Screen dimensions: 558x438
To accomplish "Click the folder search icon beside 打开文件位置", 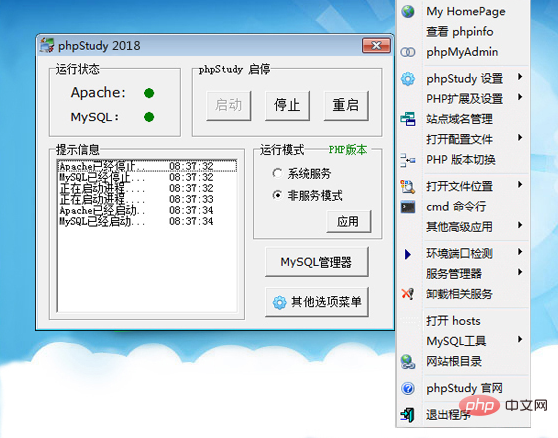I will pyautogui.click(x=408, y=186).
